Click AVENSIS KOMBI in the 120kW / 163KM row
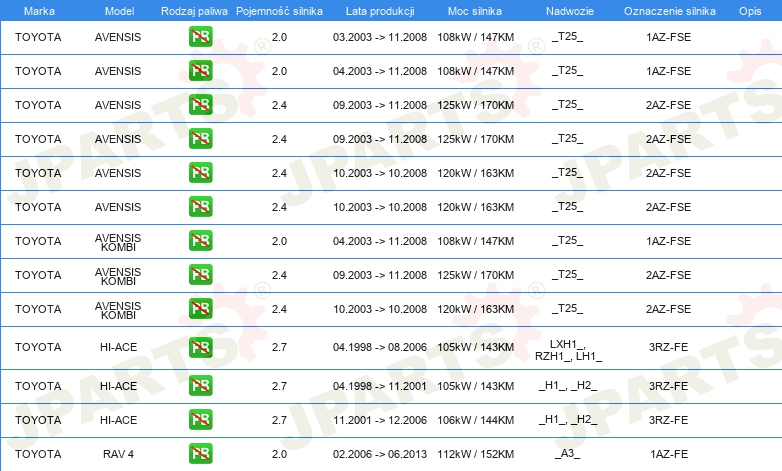 (x=118, y=310)
